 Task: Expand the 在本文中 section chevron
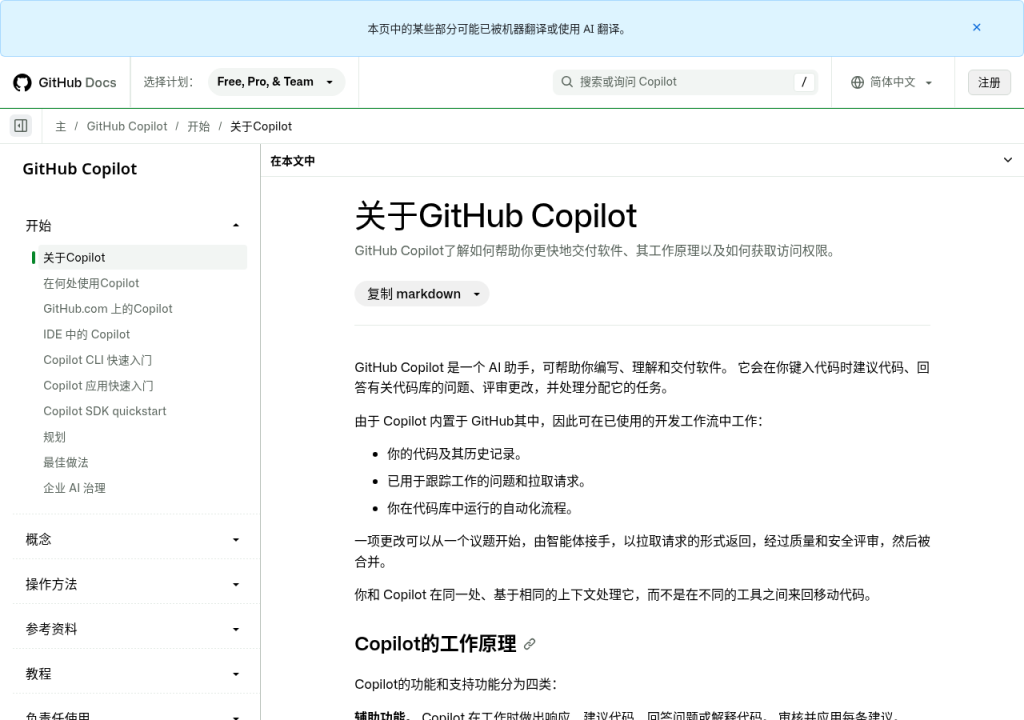coord(1008,160)
